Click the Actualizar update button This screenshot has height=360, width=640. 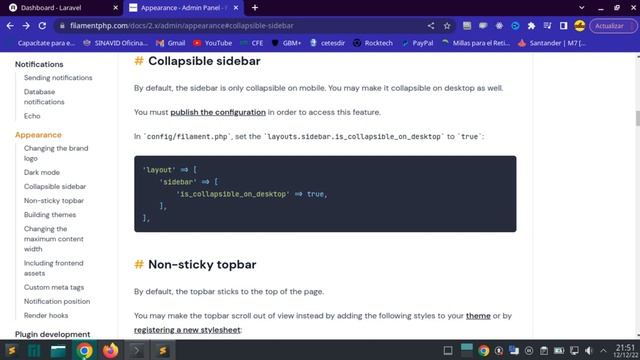[613, 26]
